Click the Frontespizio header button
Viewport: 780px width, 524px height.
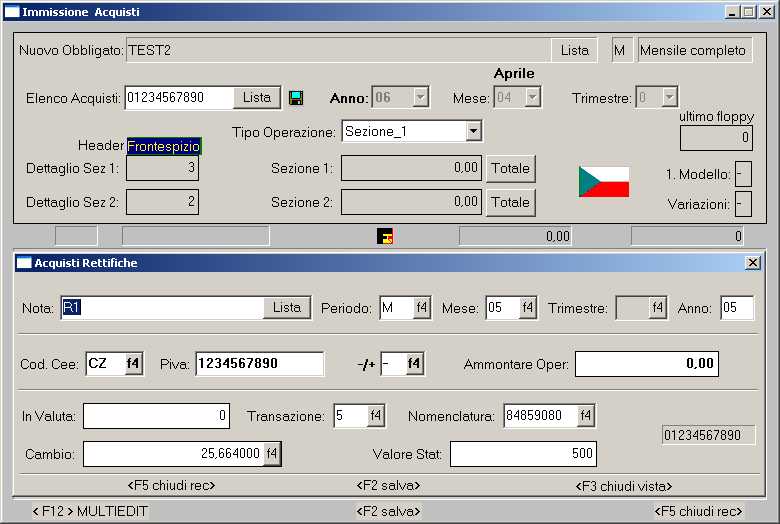click(164, 146)
